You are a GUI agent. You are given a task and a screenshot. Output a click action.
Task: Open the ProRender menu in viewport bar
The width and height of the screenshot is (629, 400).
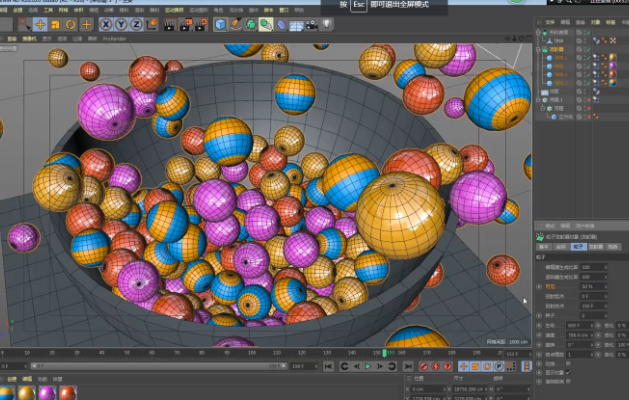(x=115, y=39)
